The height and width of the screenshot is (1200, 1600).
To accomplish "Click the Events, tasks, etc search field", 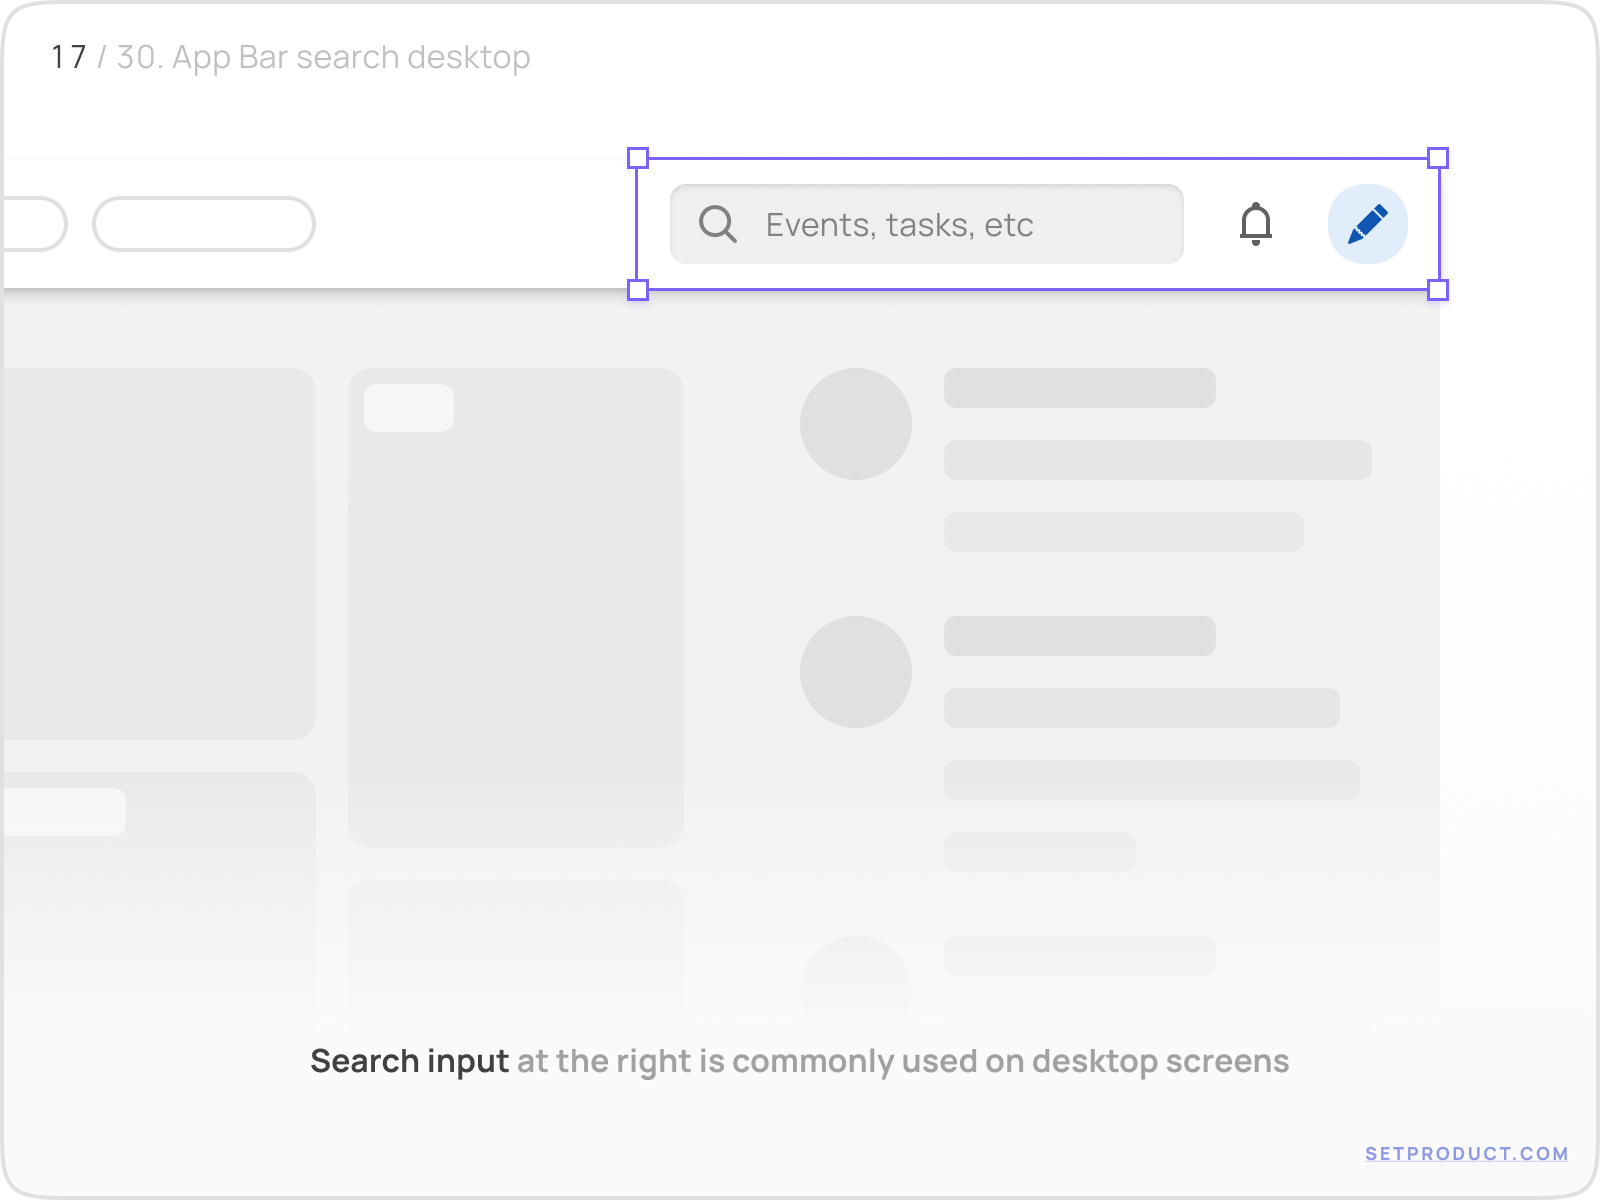I will [x=925, y=224].
